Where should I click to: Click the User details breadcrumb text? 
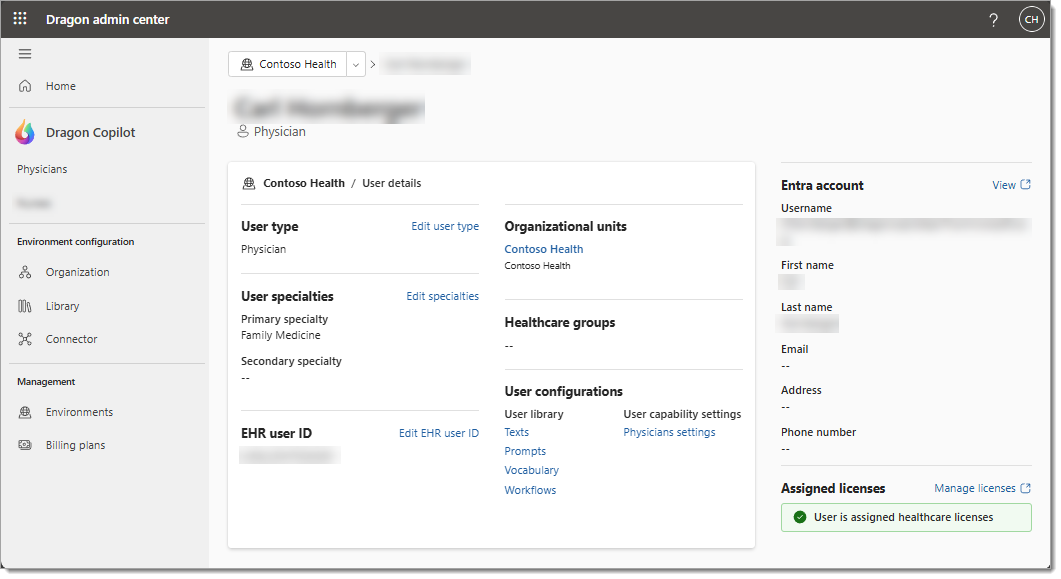(x=392, y=183)
